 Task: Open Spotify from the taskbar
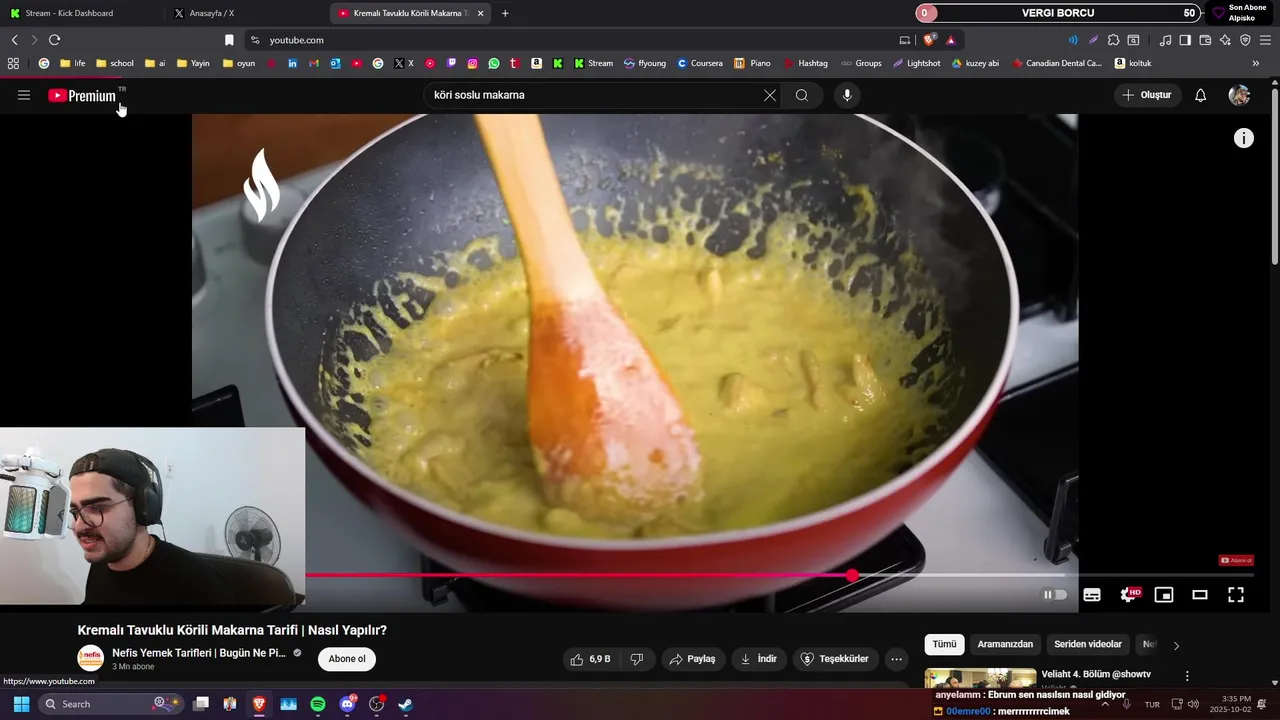coord(318,704)
